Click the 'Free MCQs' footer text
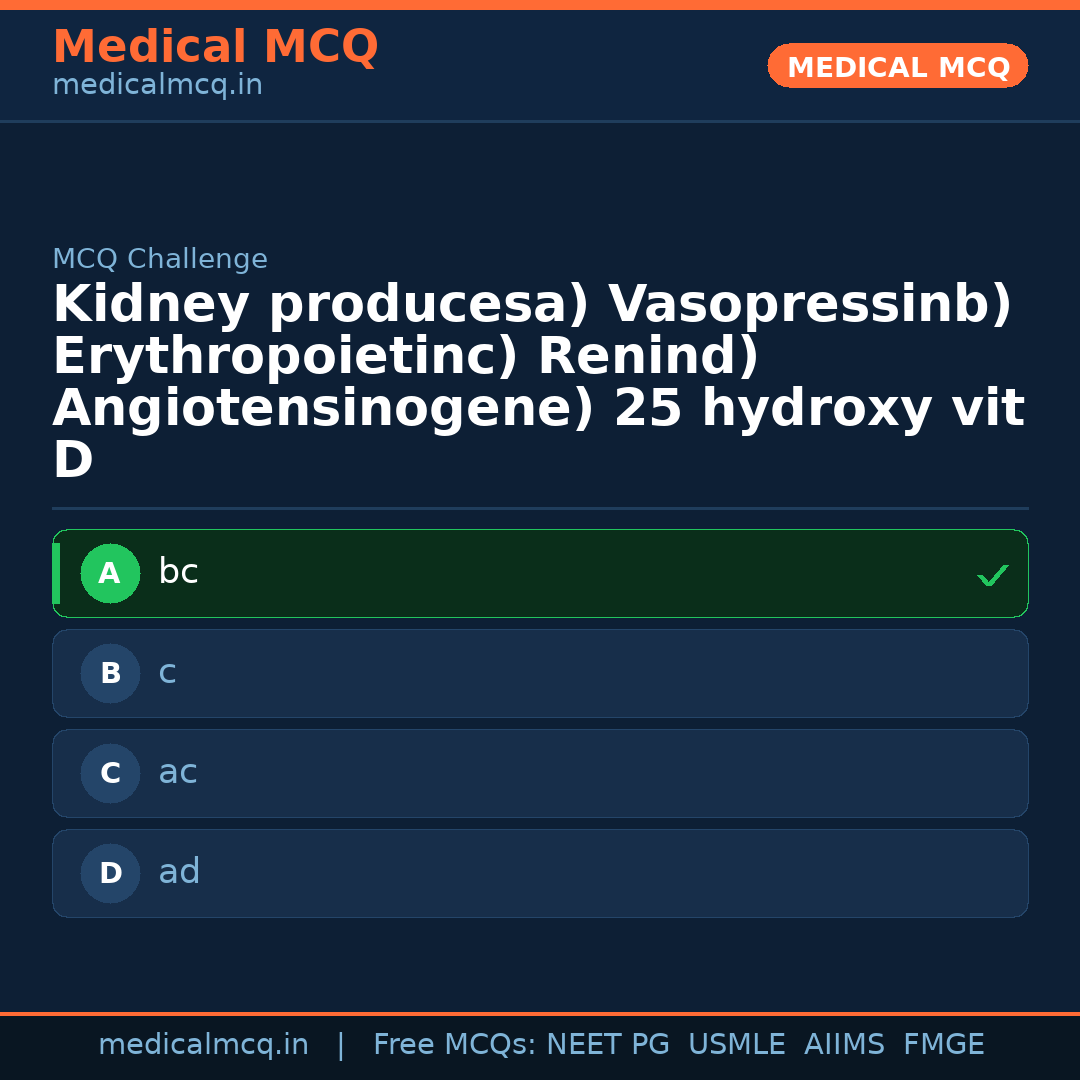1080x1080 pixels. pos(454,1045)
